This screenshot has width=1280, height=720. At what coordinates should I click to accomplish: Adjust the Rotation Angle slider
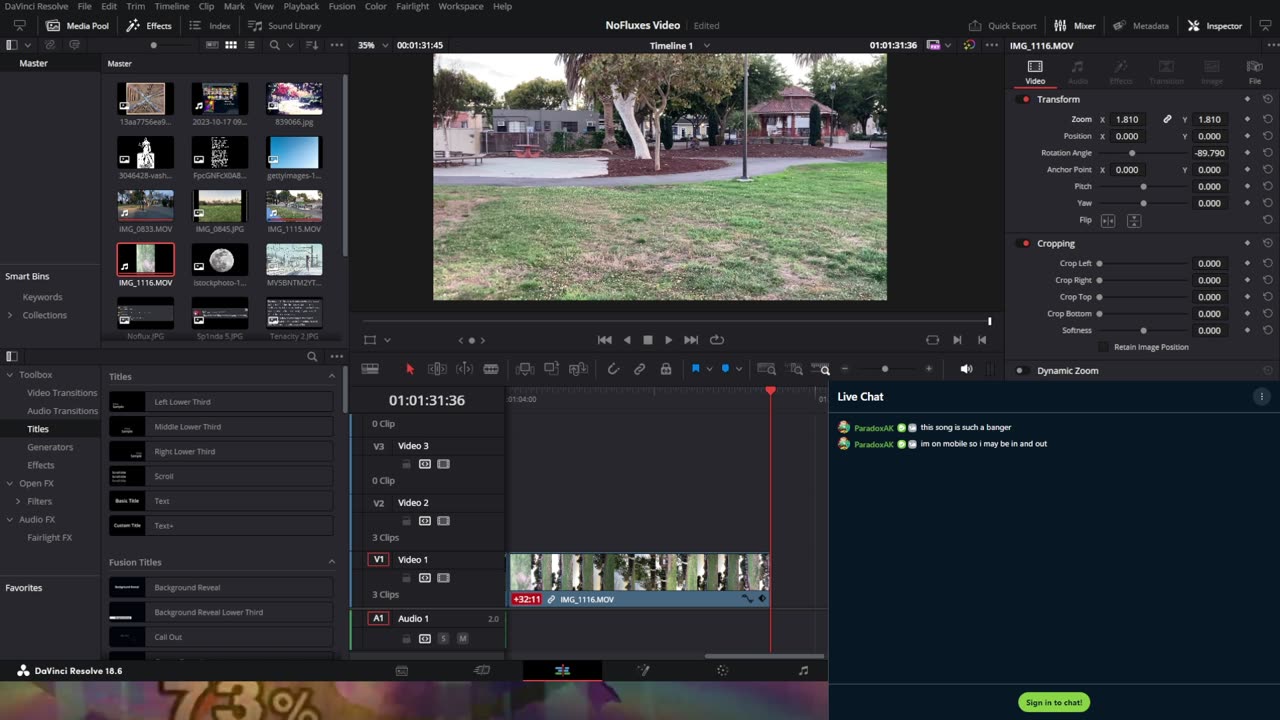coord(1132,153)
